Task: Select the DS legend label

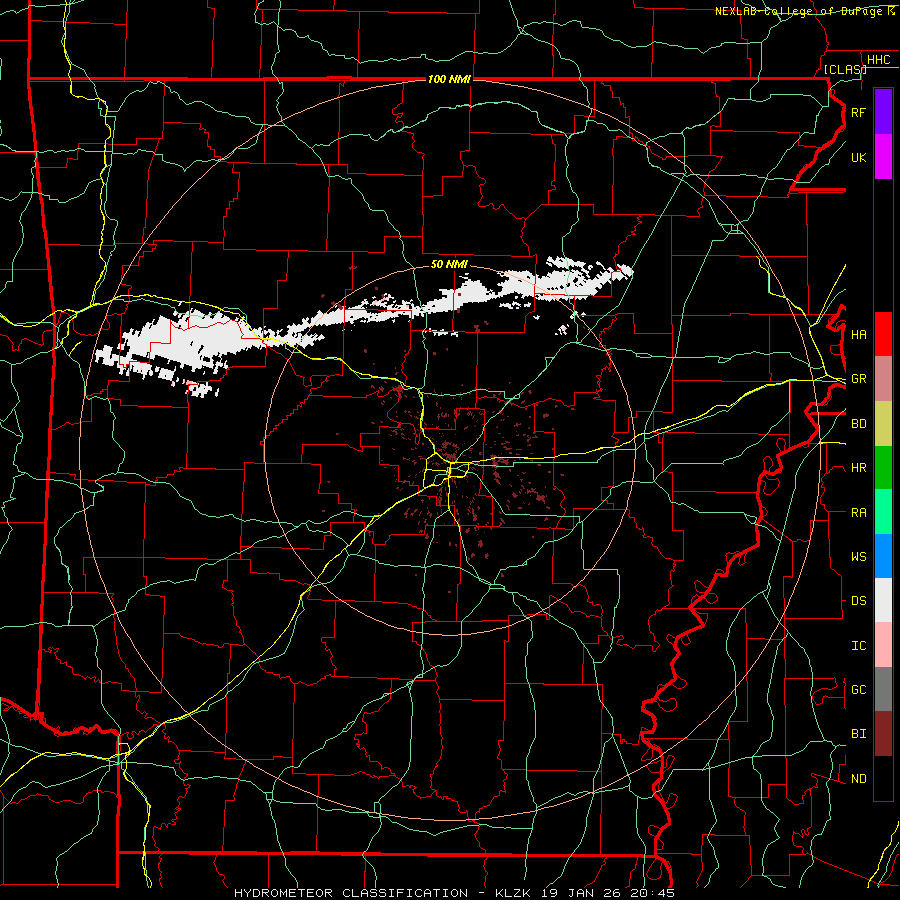Action: (858, 600)
